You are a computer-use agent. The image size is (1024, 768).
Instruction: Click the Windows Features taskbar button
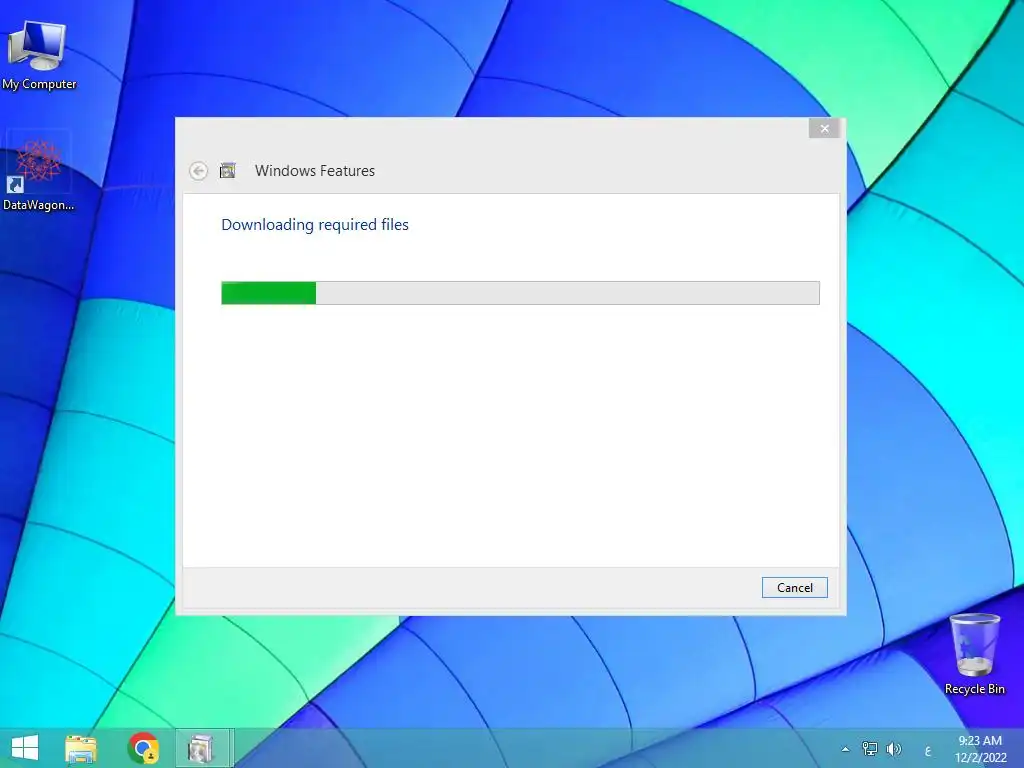tap(202, 748)
